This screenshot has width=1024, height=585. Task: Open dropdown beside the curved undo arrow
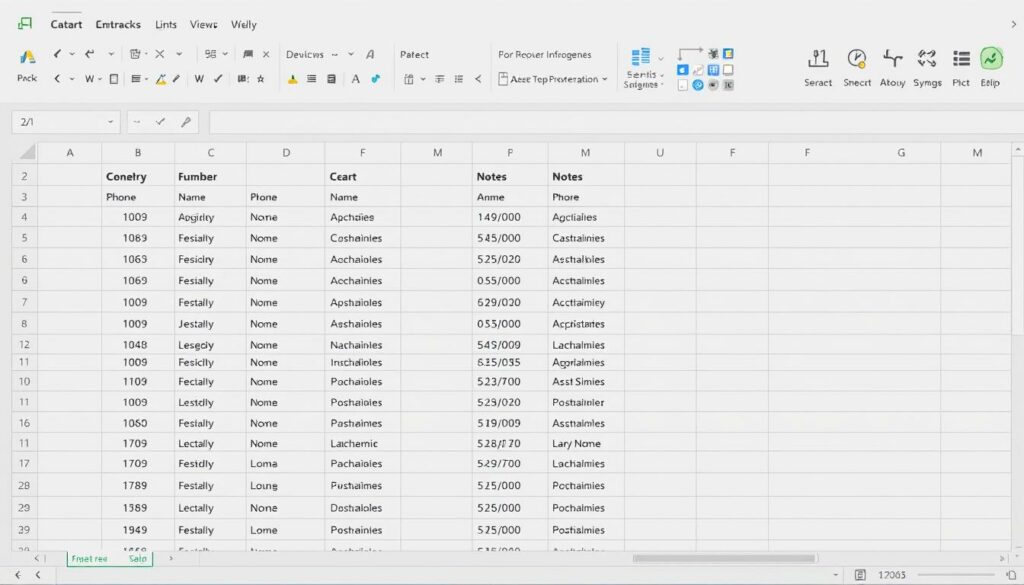[111, 54]
